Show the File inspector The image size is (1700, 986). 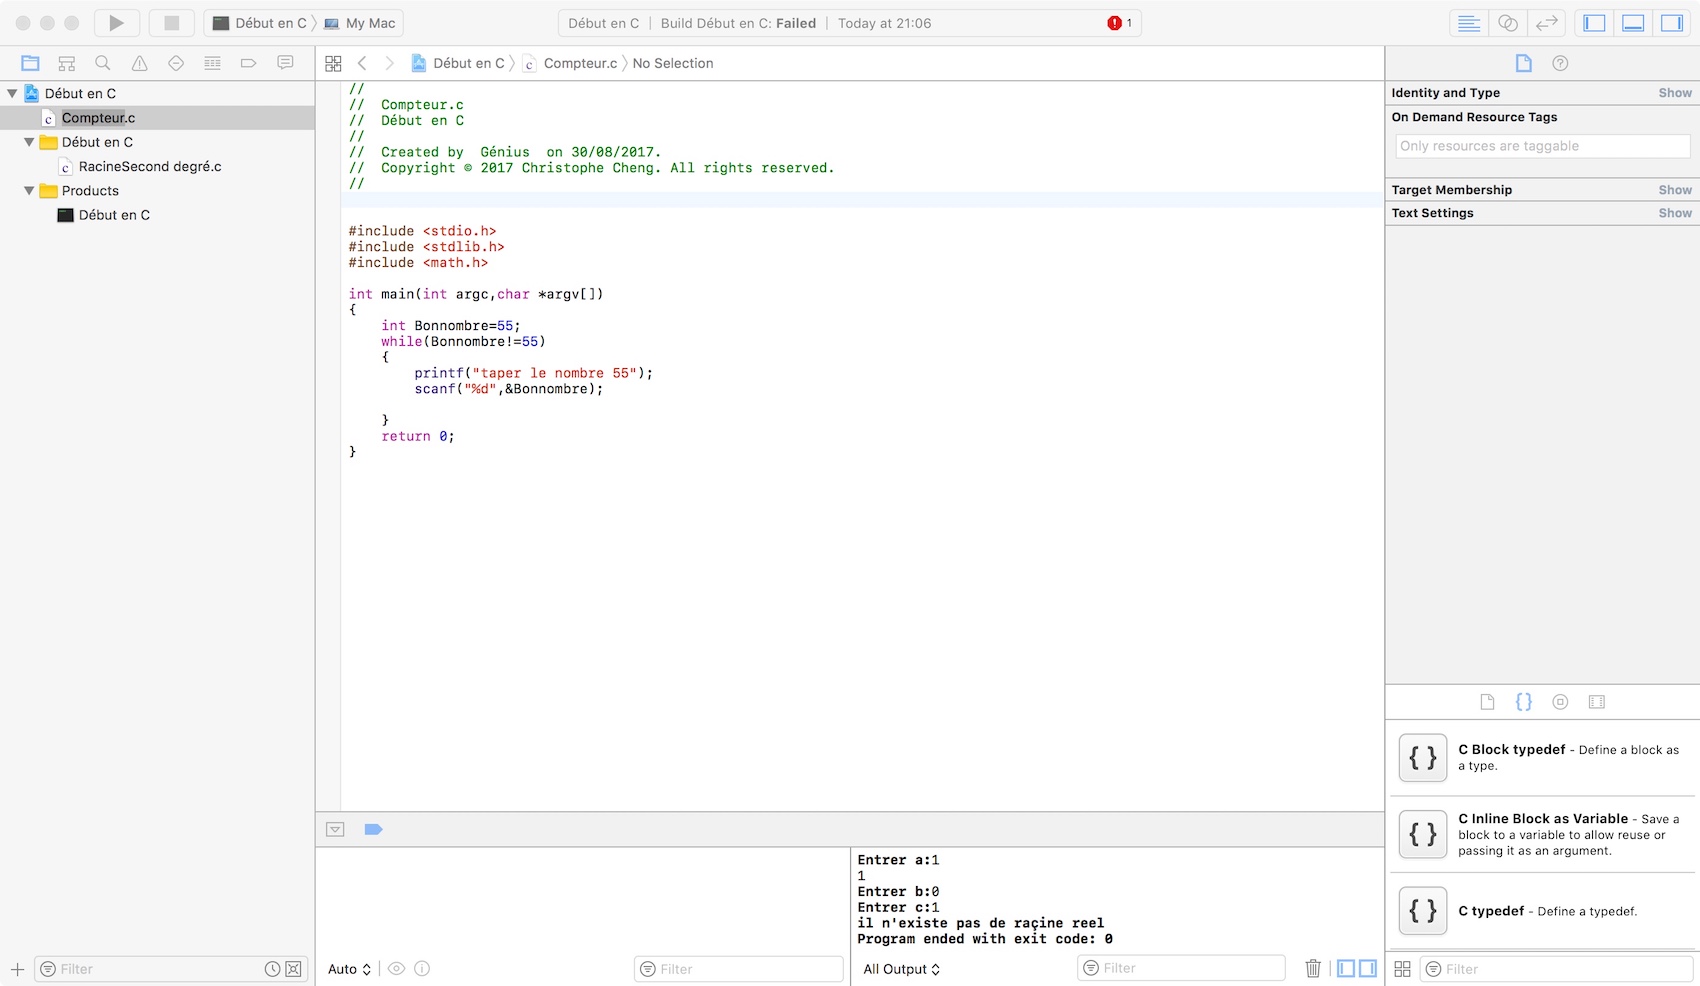[1523, 63]
